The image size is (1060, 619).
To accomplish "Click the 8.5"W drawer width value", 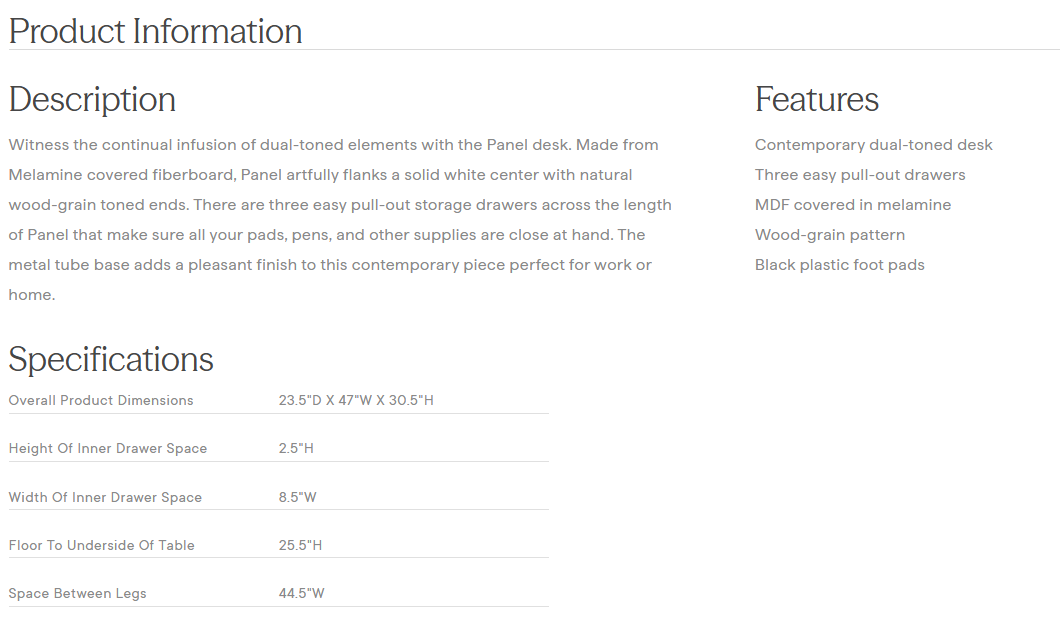I will [297, 497].
